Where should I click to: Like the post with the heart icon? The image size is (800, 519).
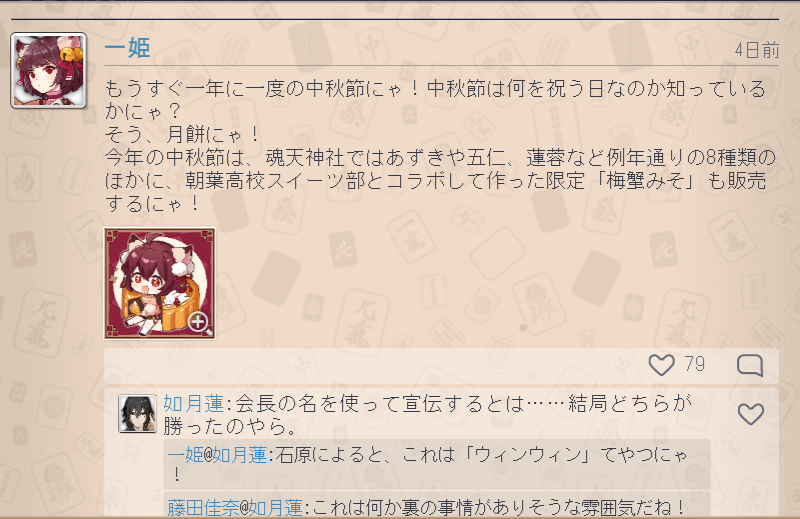[x=661, y=365]
